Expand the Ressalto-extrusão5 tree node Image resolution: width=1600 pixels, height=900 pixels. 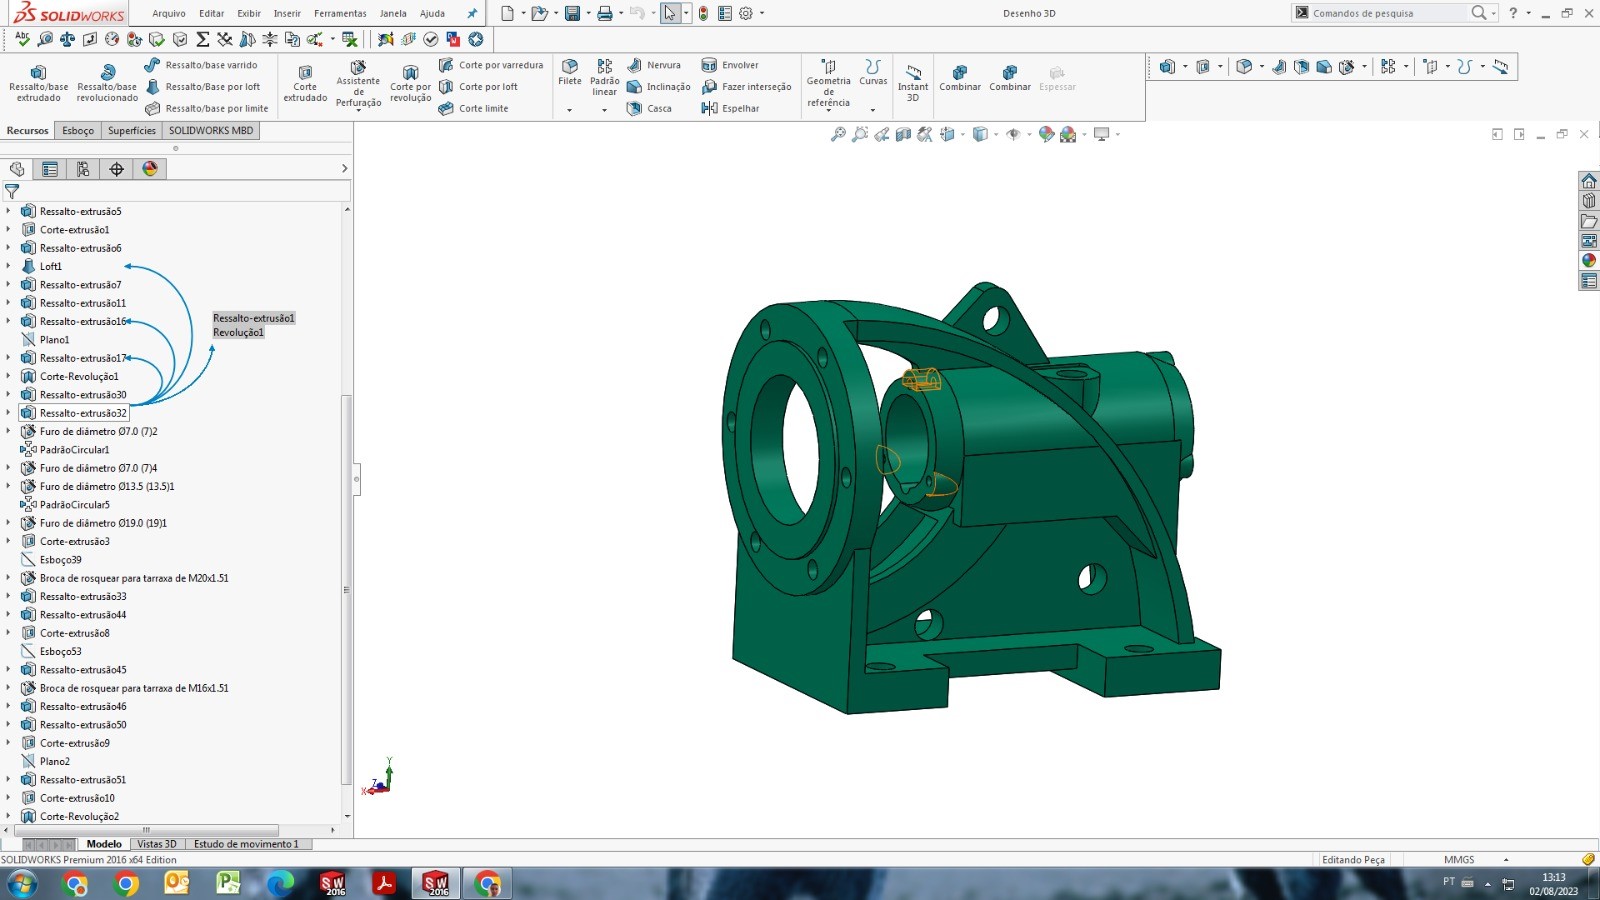[8, 211]
